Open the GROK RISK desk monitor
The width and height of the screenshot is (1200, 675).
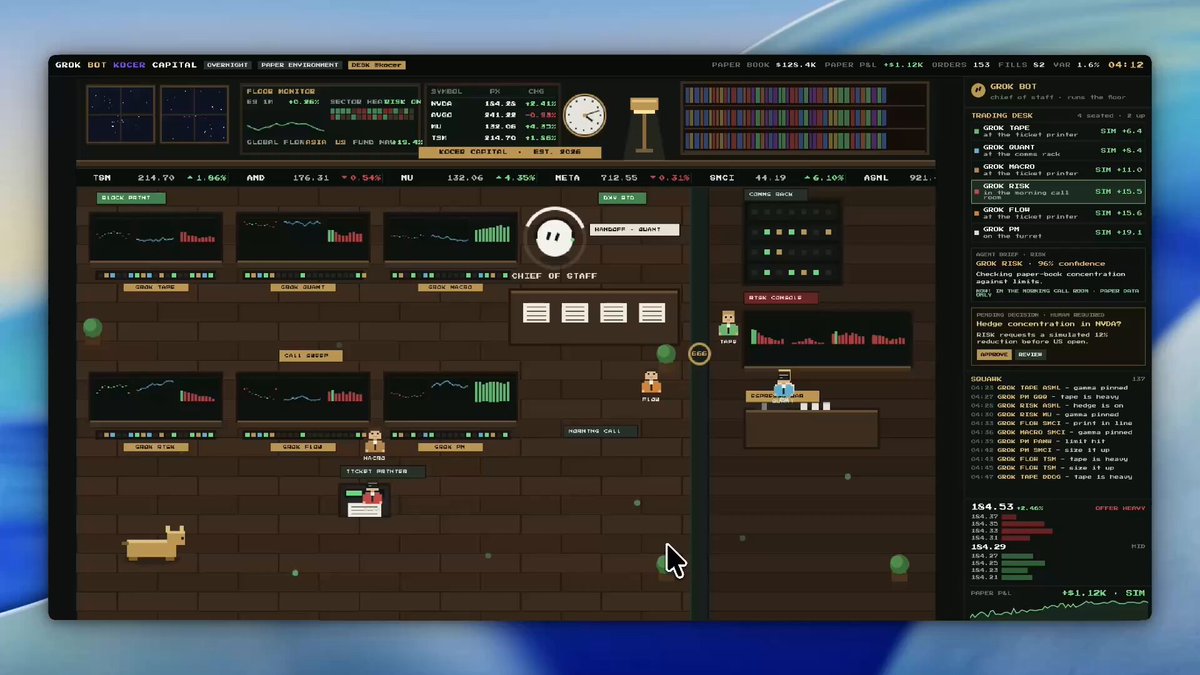tap(156, 398)
